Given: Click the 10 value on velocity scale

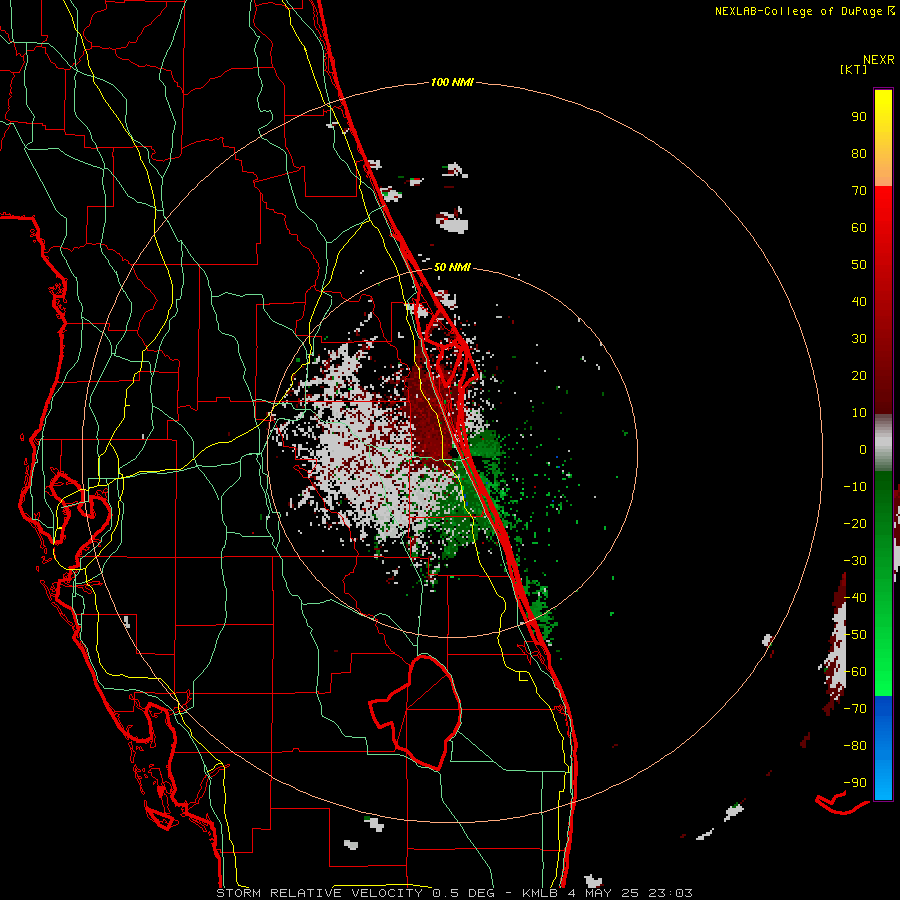Looking at the screenshot, I should click(x=859, y=413).
